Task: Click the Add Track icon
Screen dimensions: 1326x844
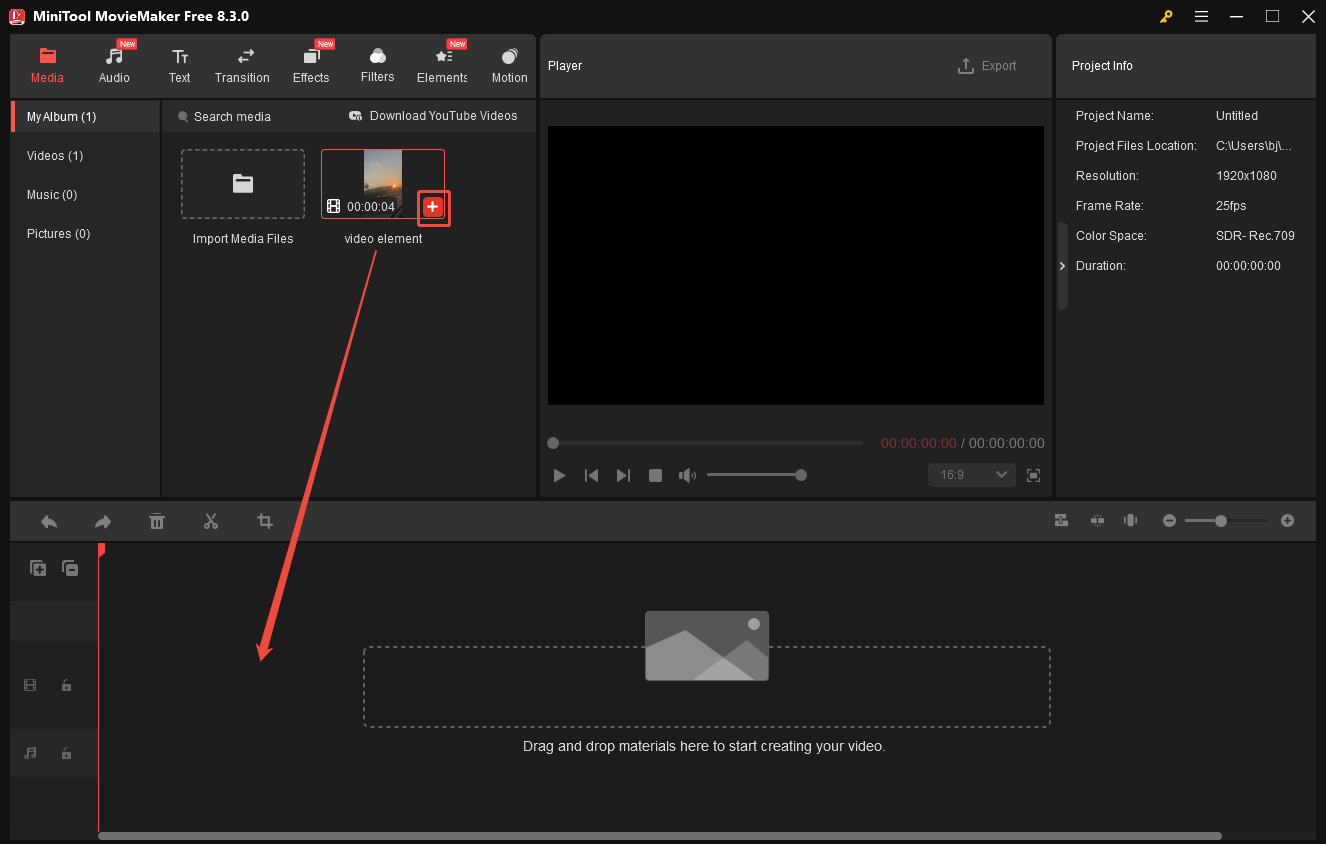Action: pos(38,568)
